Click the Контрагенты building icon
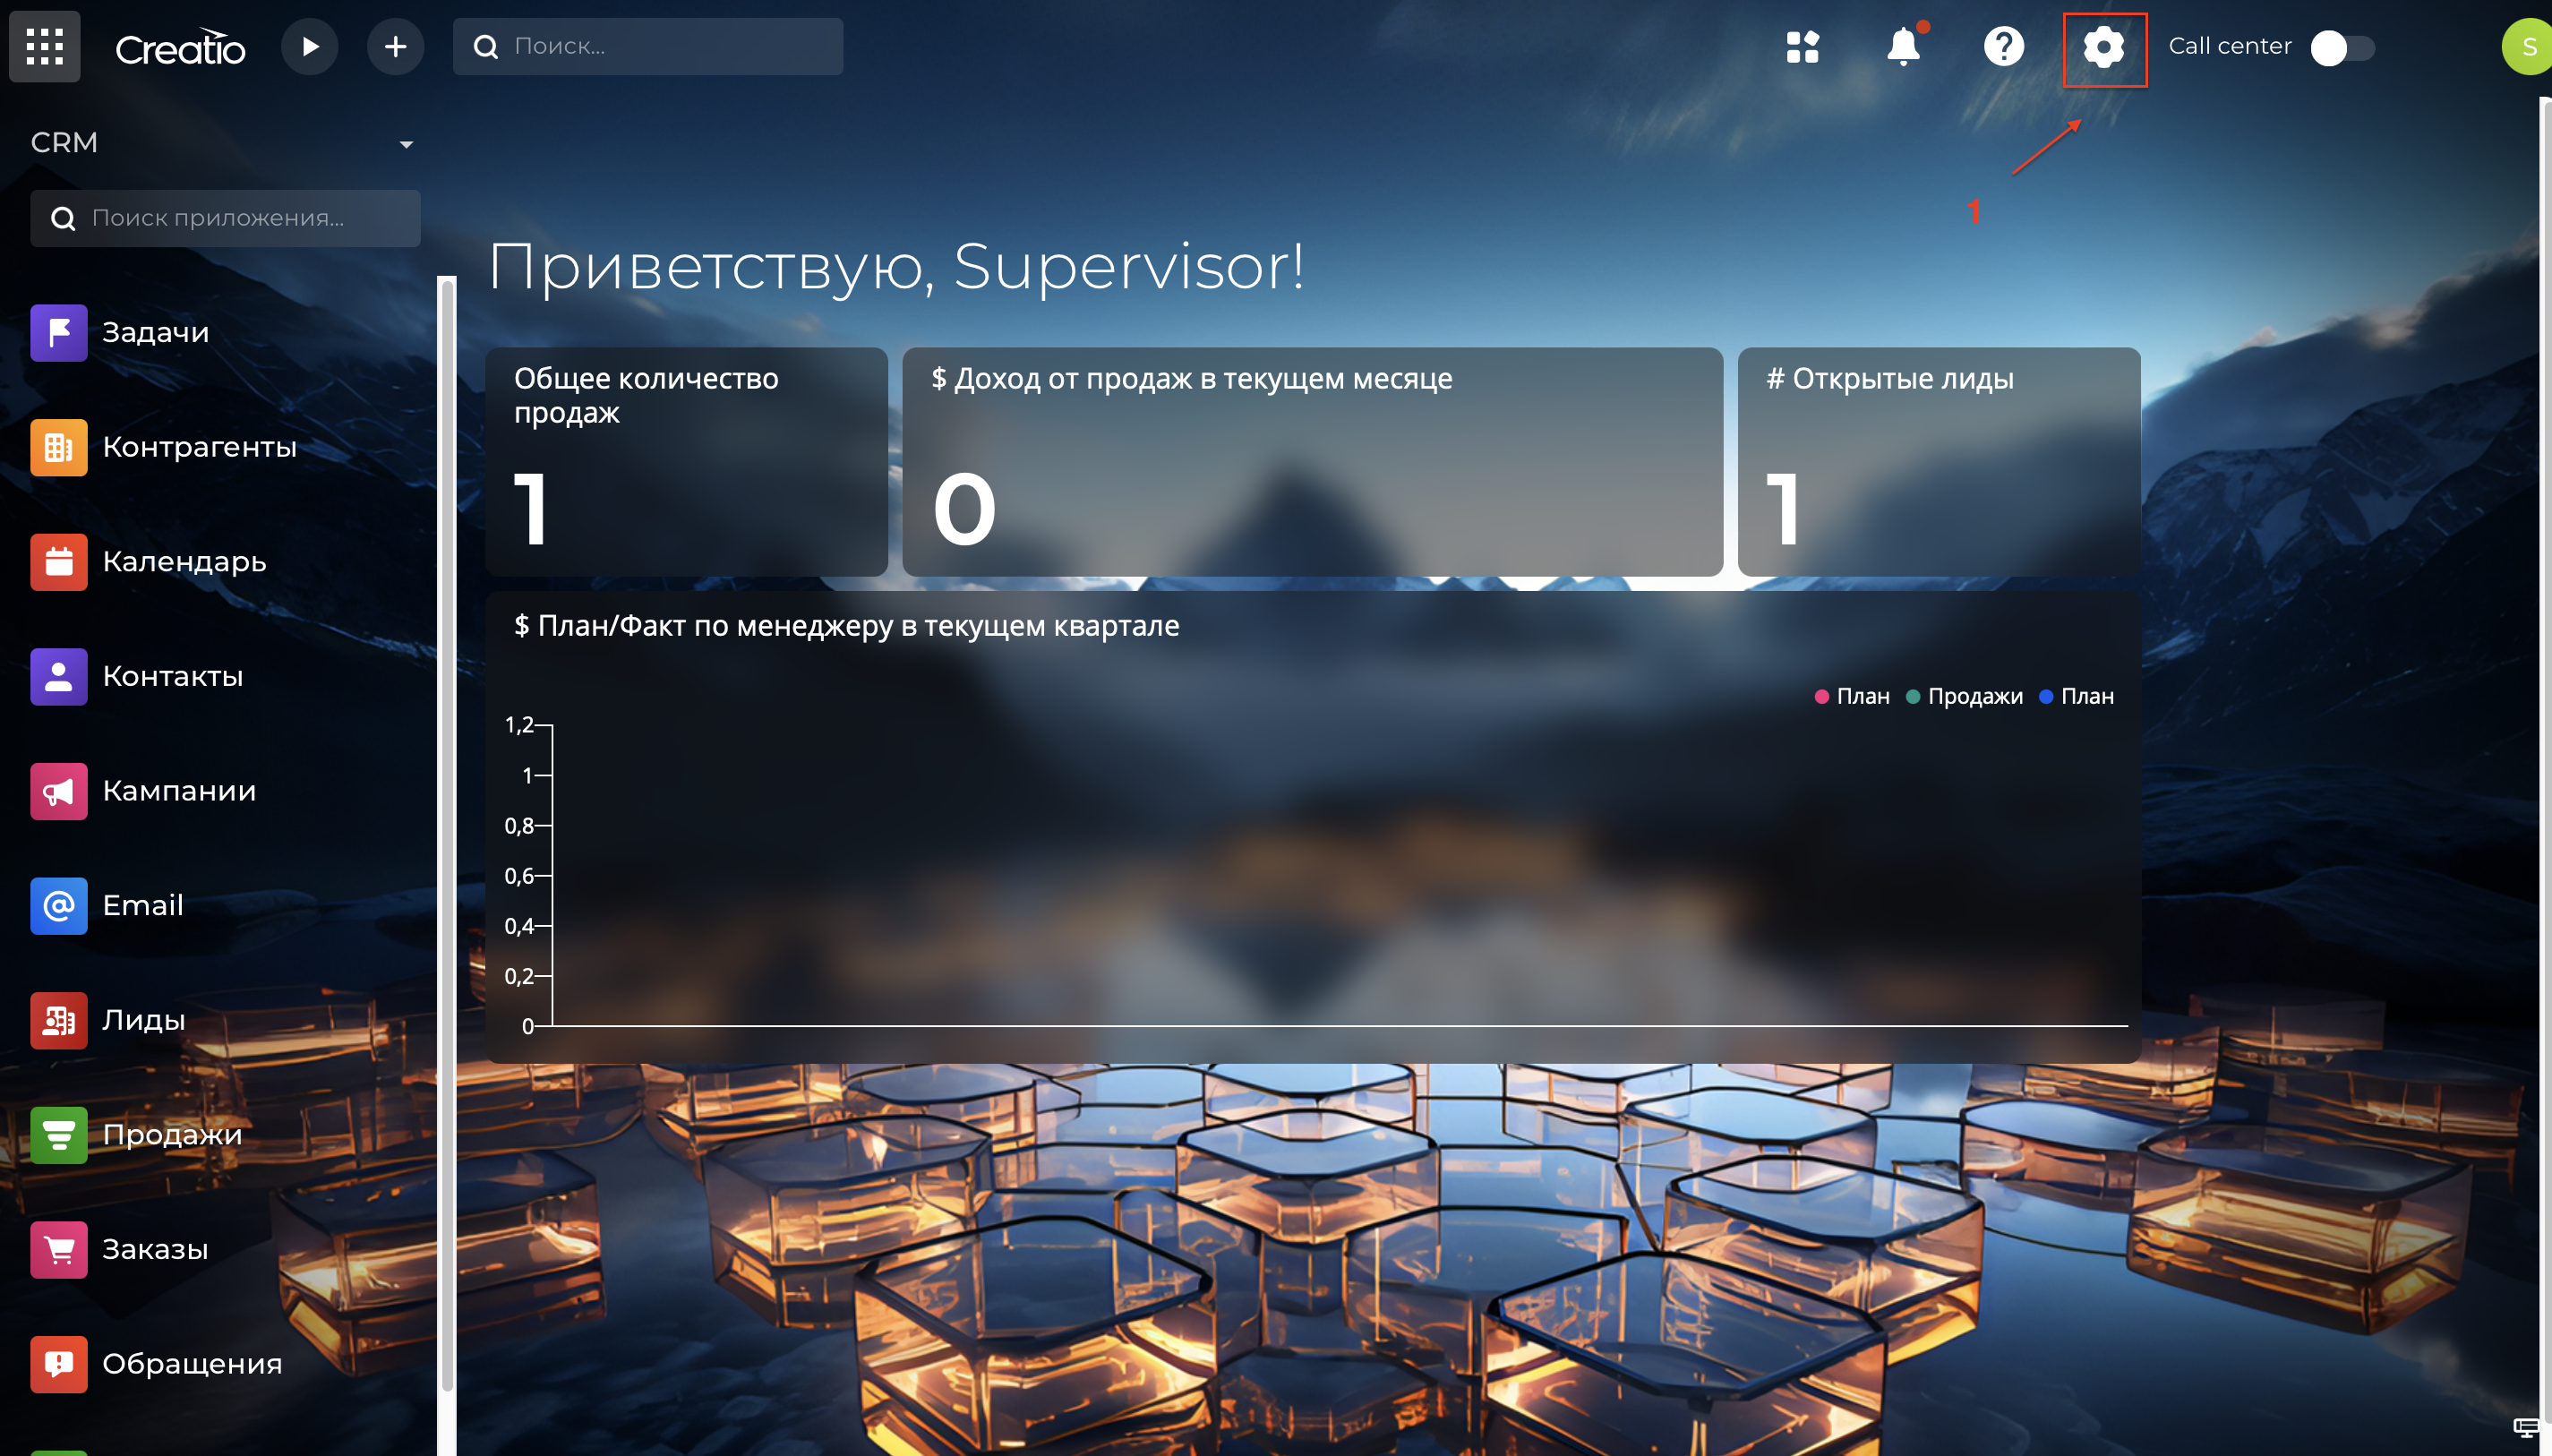The image size is (2552, 1456). 59,447
